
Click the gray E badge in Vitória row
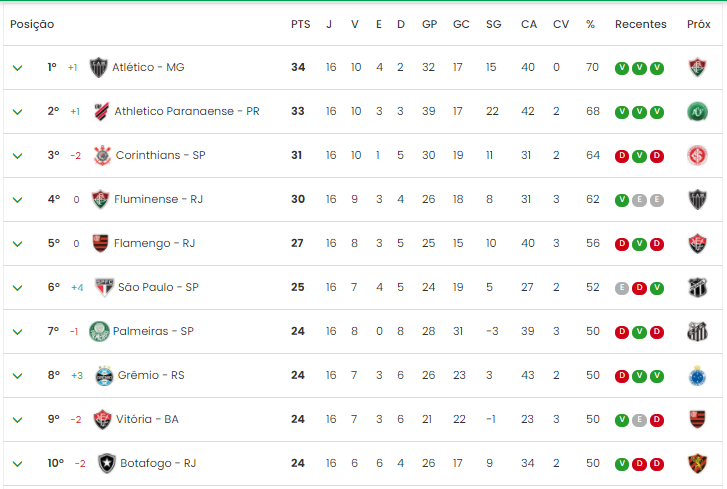pos(639,420)
